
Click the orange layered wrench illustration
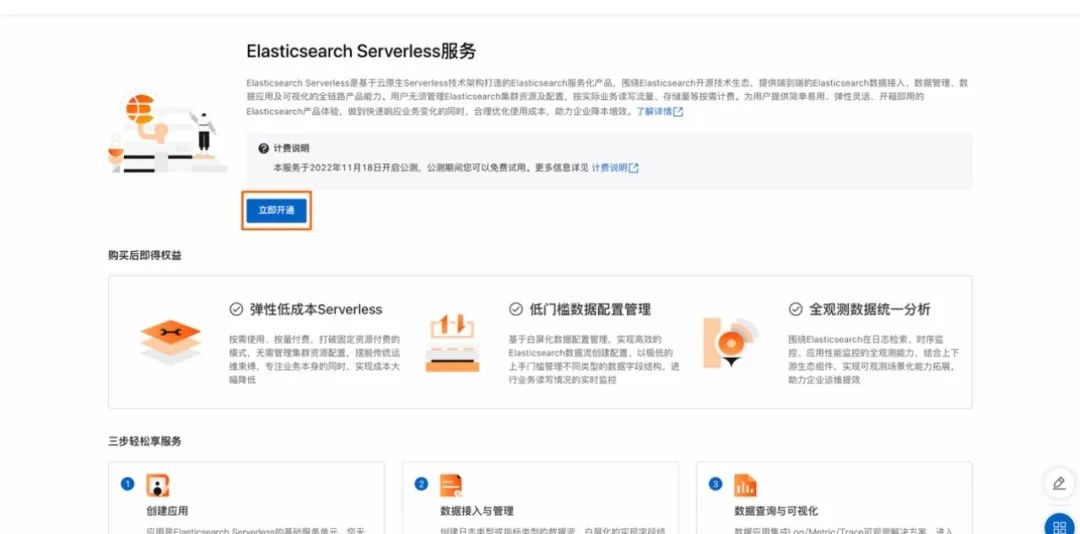170,342
